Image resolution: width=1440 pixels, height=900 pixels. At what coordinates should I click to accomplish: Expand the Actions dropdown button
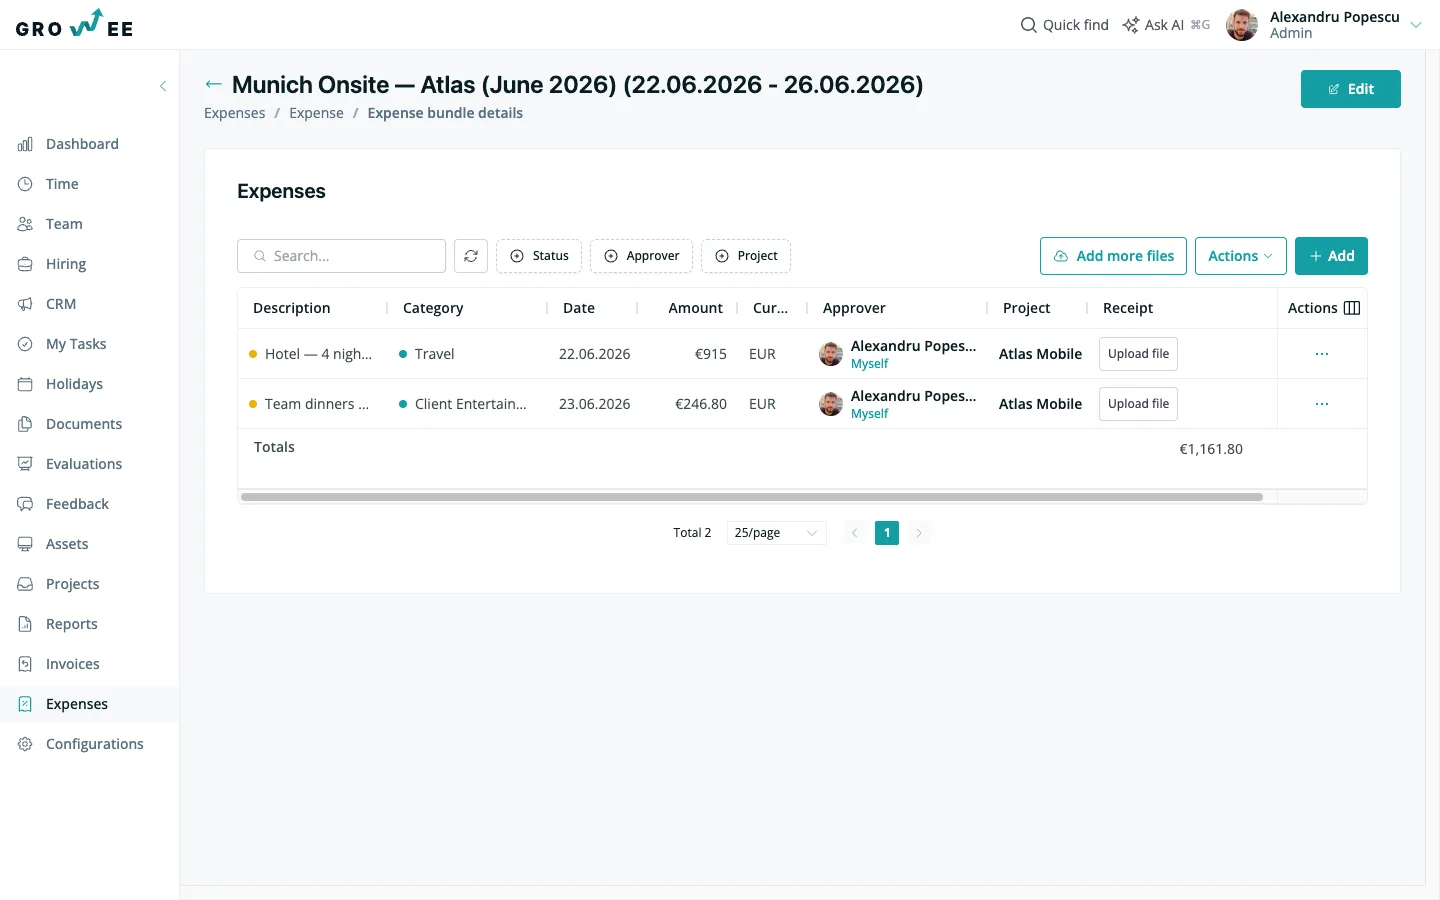(1240, 256)
